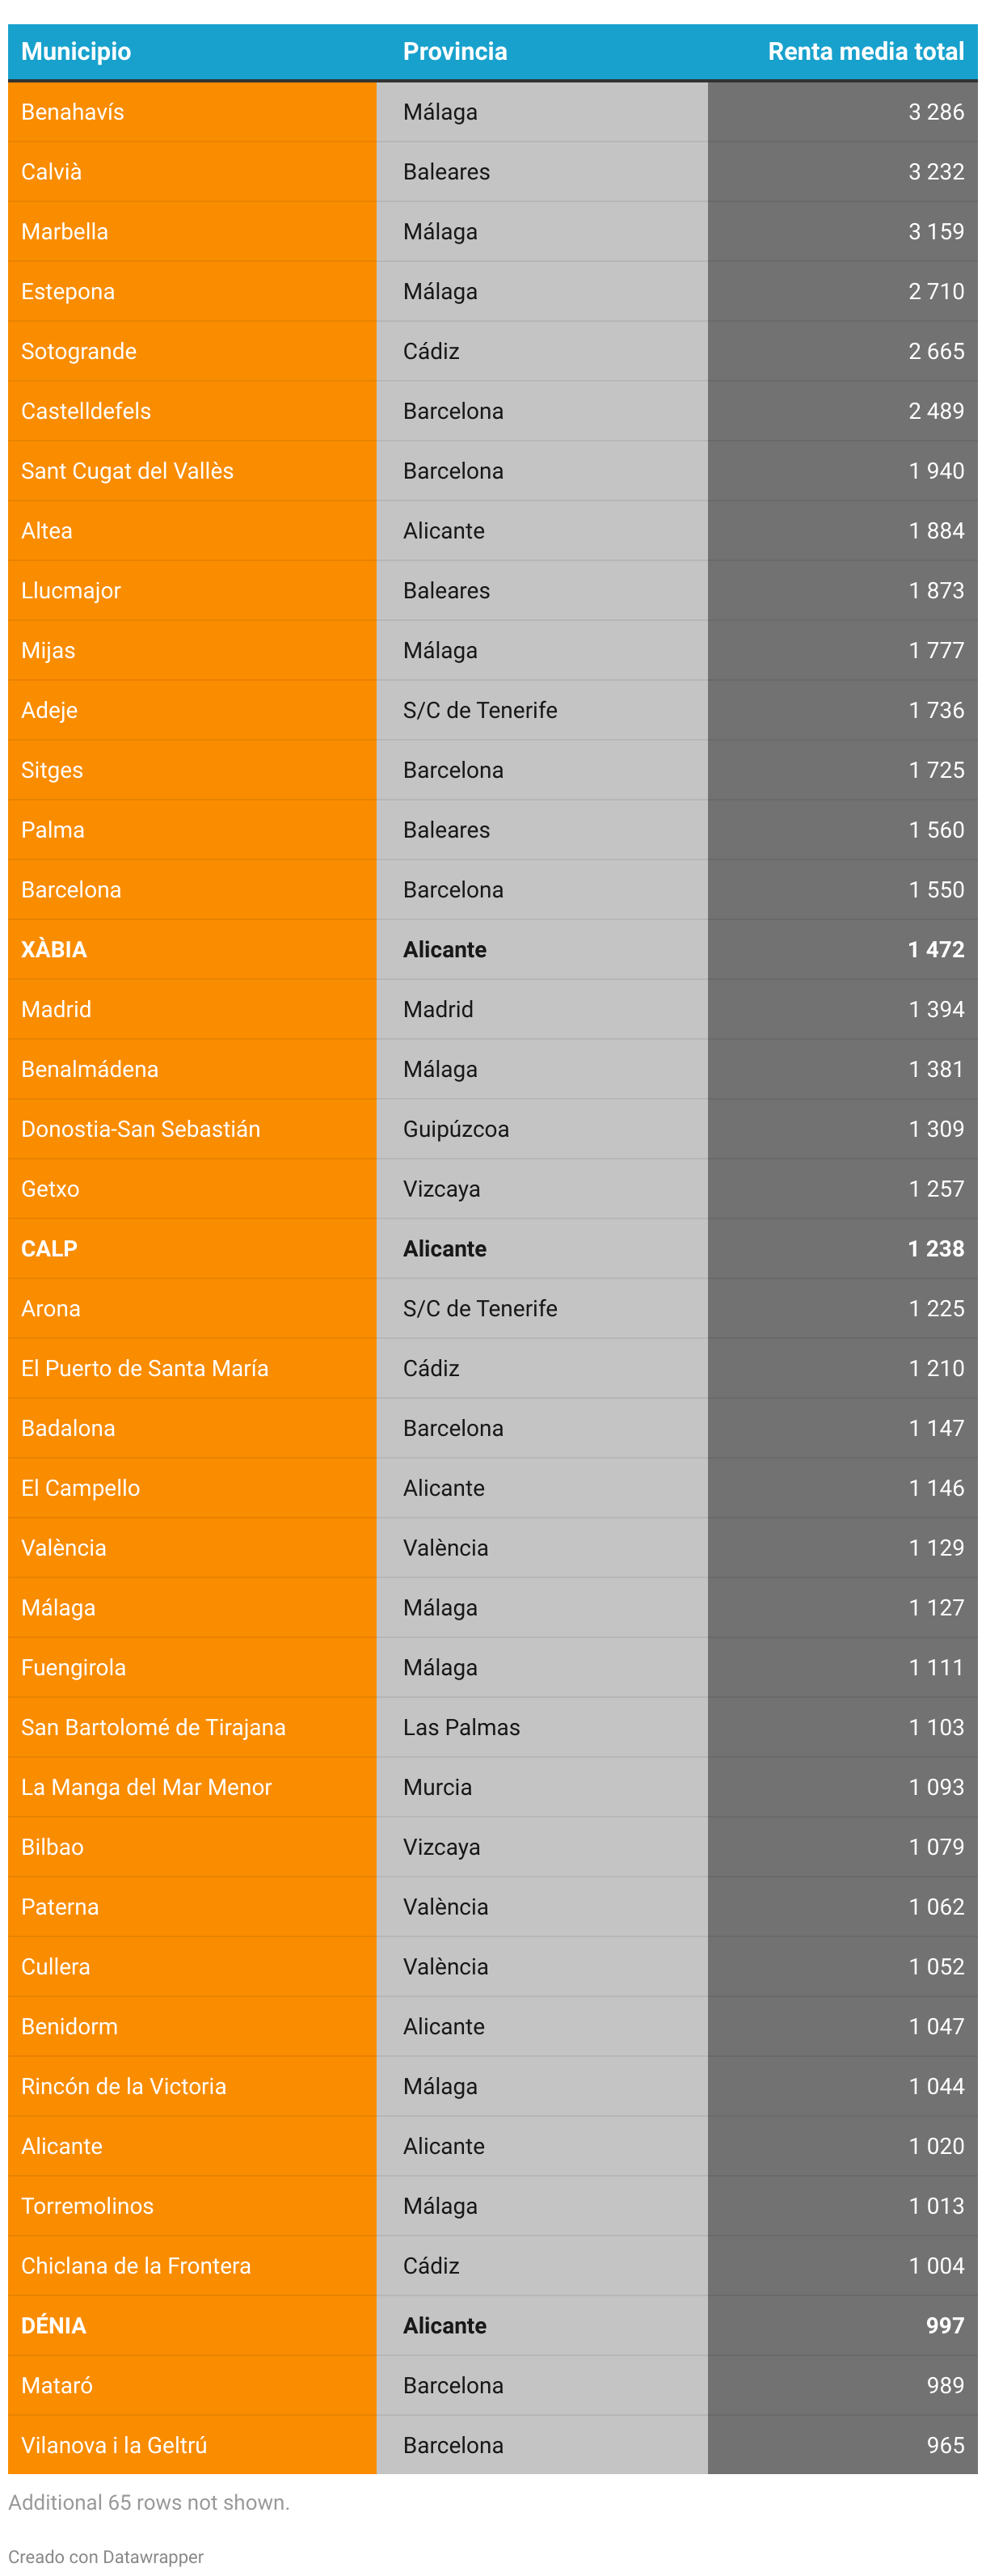986x2576 pixels.
Task: Select the XÀBIA row name
Action: (x=54, y=949)
